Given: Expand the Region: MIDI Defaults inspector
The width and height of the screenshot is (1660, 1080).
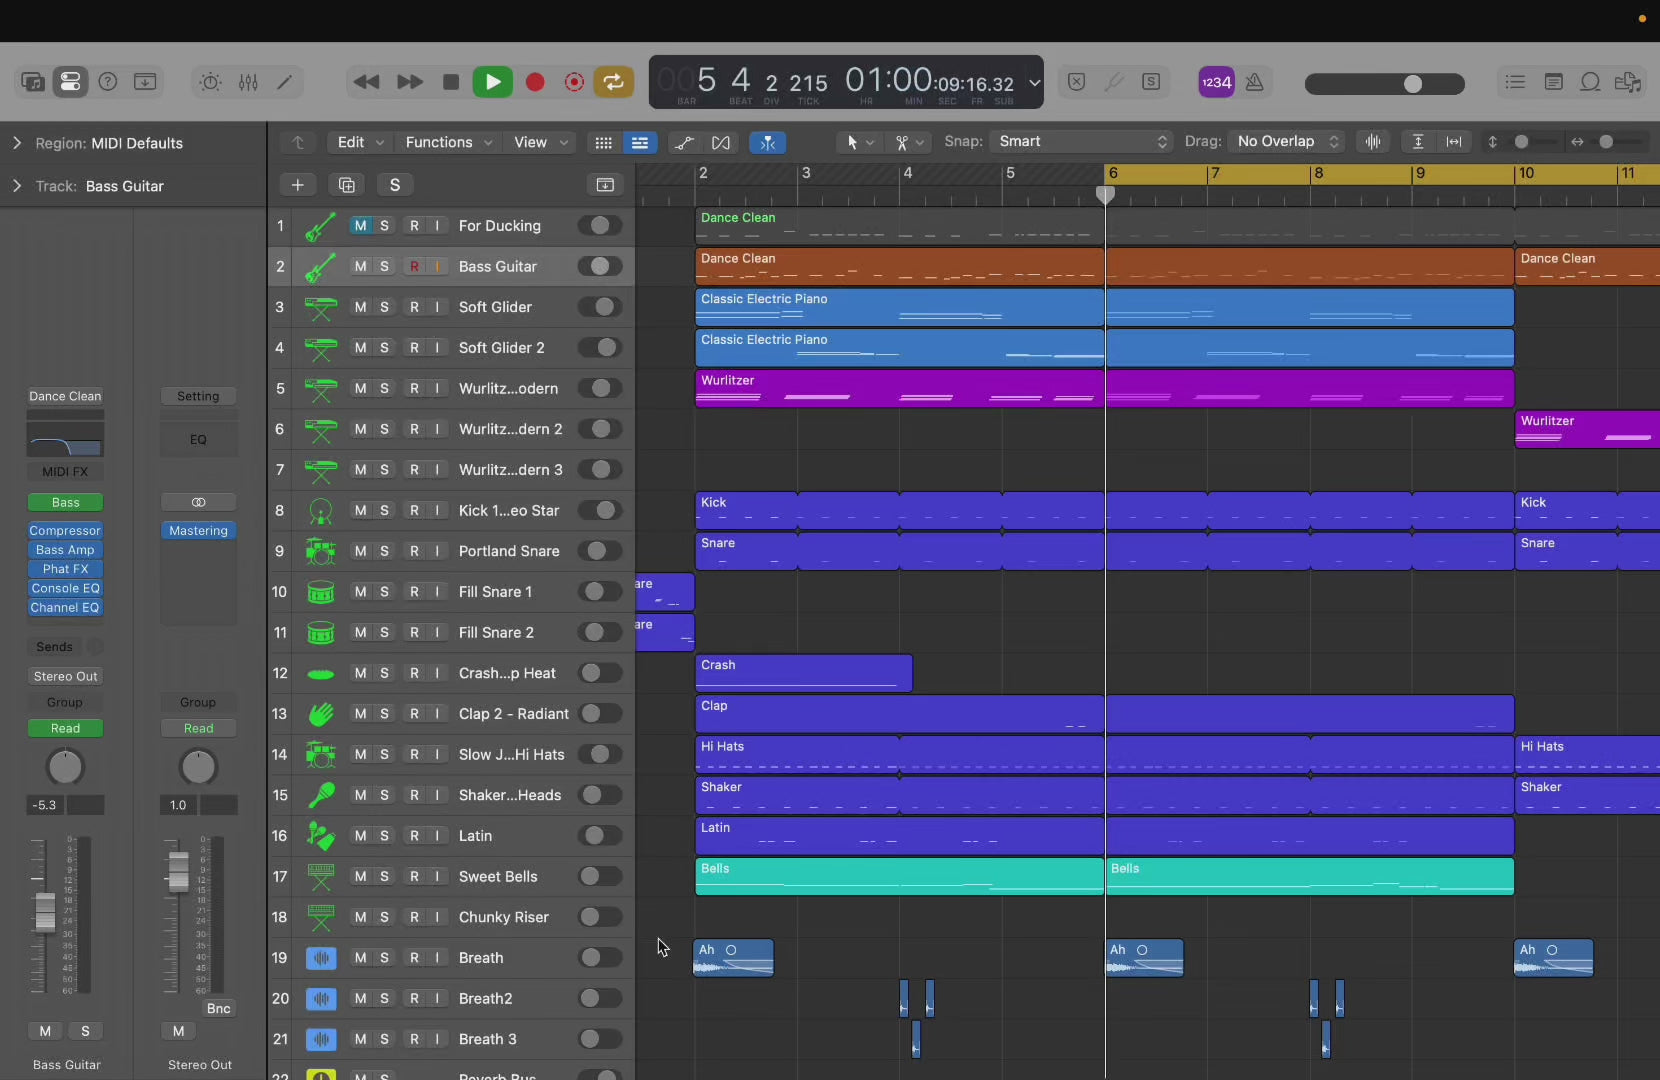Looking at the screenshot, I should tap(17, 143).
